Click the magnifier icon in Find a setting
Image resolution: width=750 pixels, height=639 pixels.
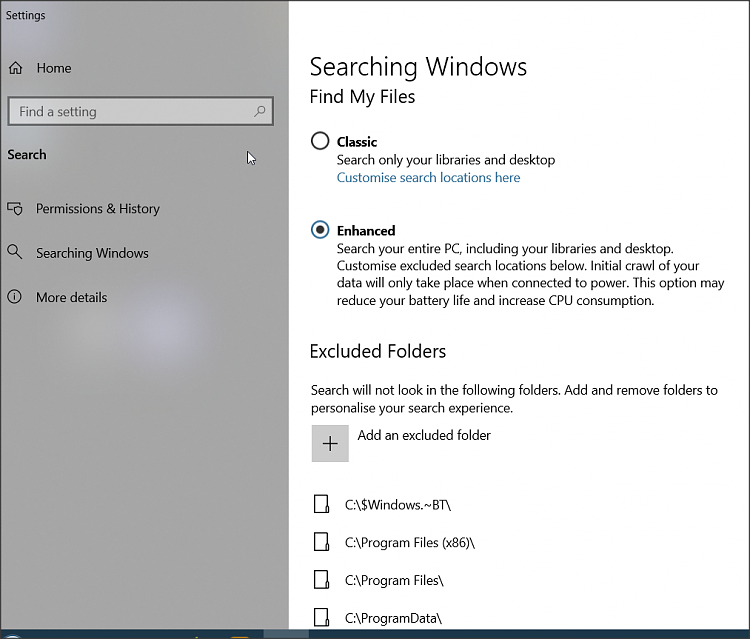(260, 111)
